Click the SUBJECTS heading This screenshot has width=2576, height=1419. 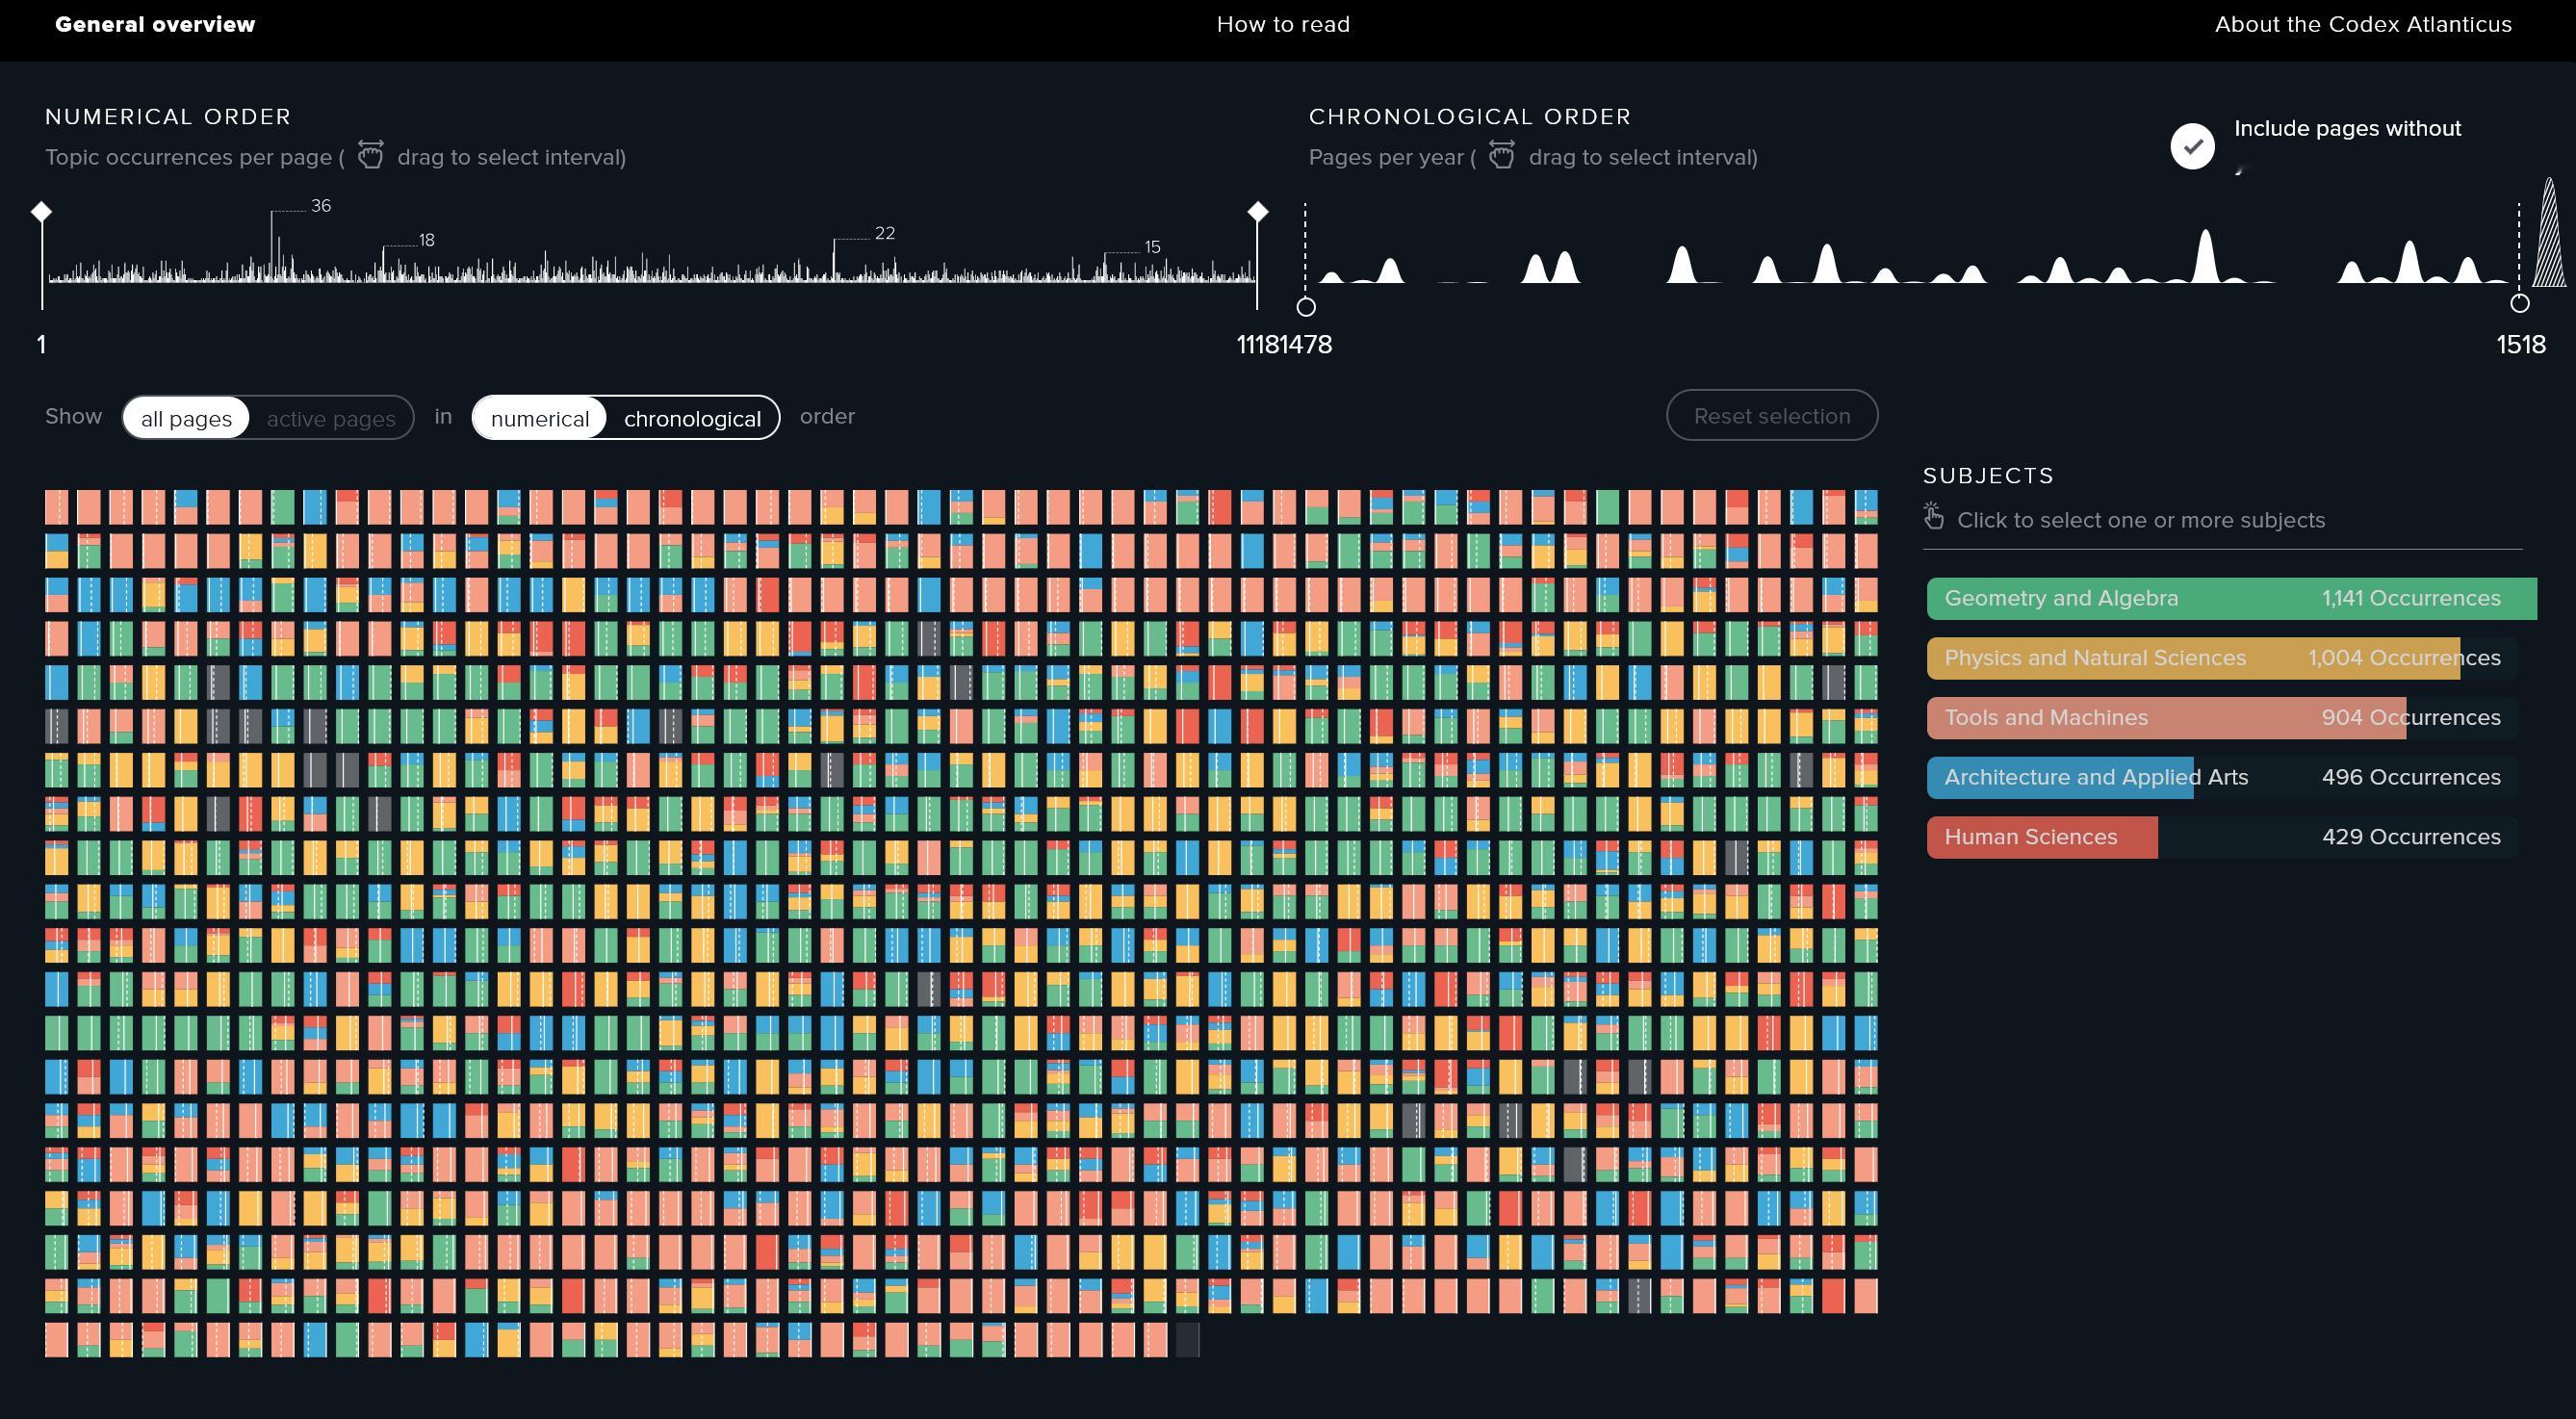(1988, 476)
